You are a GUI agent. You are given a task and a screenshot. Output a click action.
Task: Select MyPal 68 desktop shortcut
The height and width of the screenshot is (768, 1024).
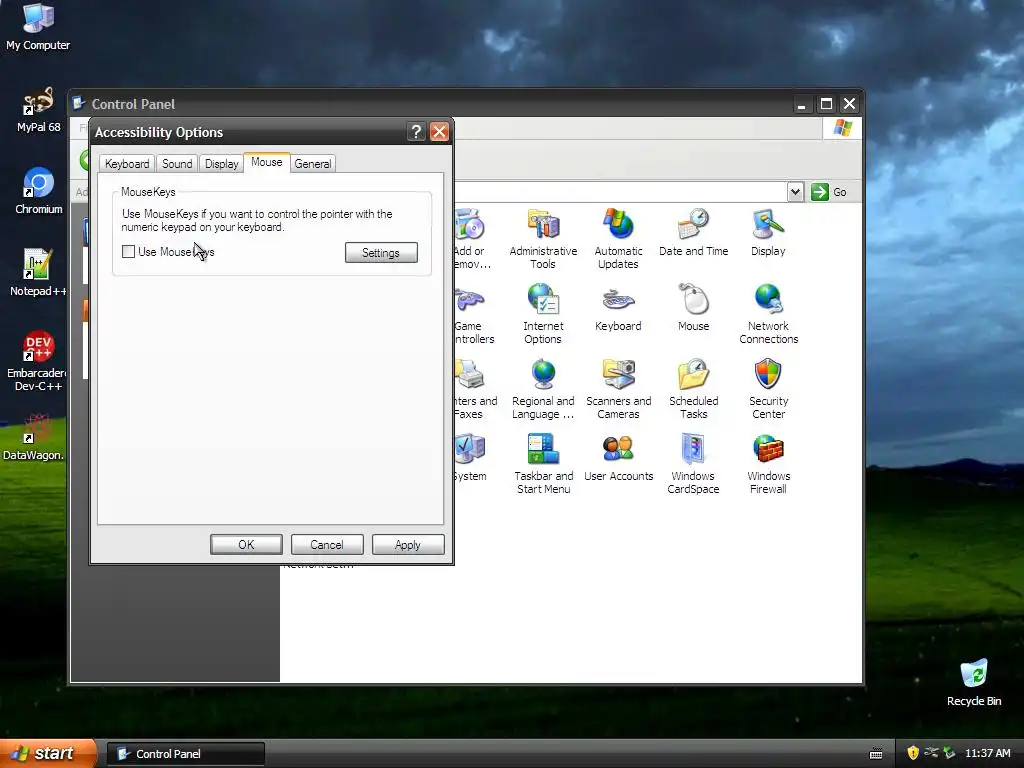click(x=38, y=110)
